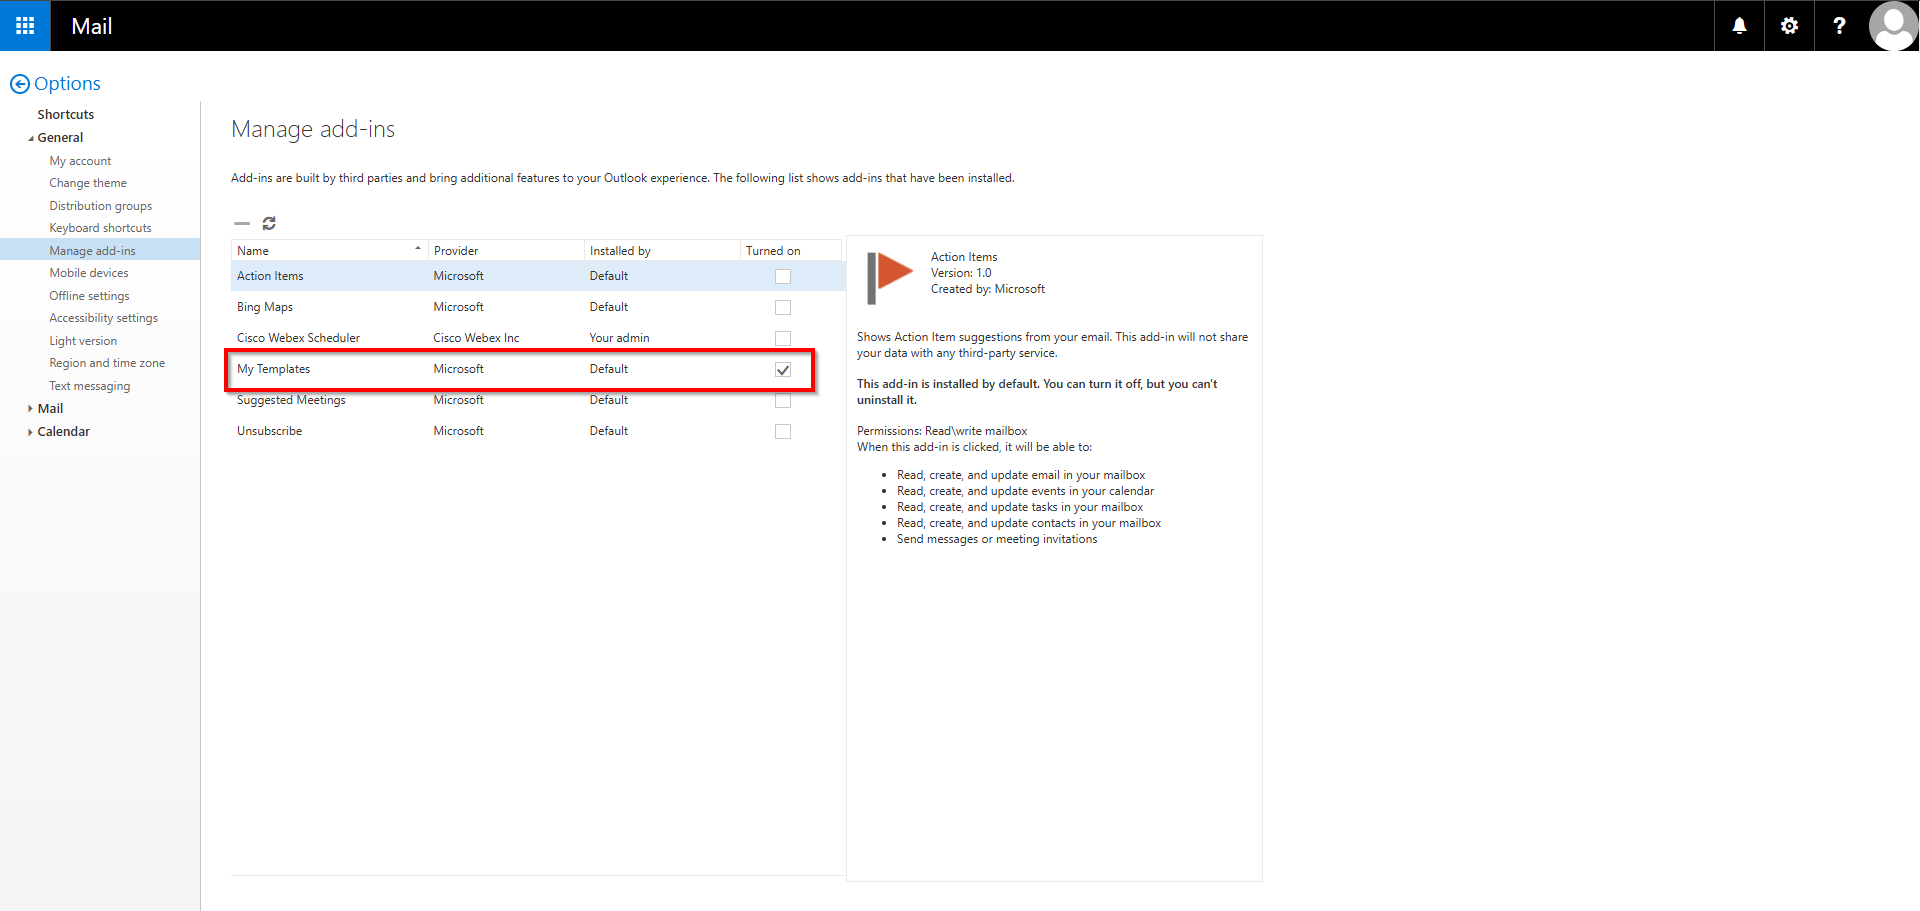Open the notifications bell icon

1738,25
